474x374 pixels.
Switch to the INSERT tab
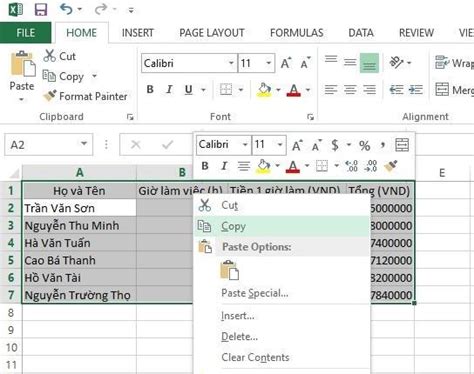click(x=138, y=33)
